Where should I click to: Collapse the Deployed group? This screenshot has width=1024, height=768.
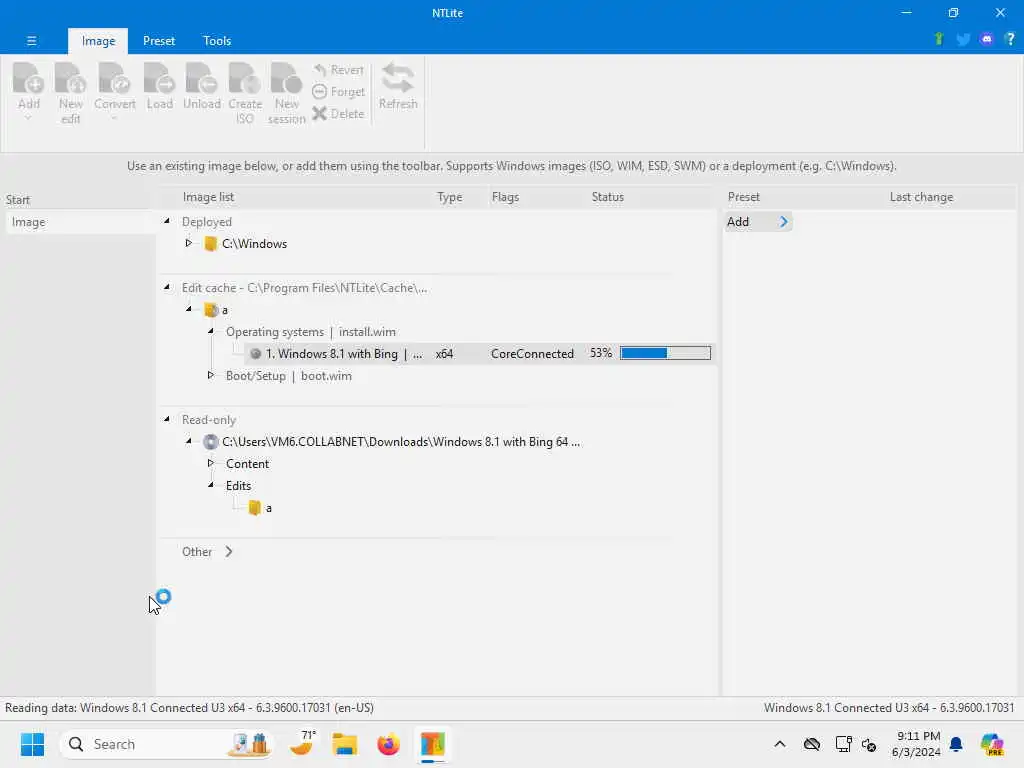167,221
